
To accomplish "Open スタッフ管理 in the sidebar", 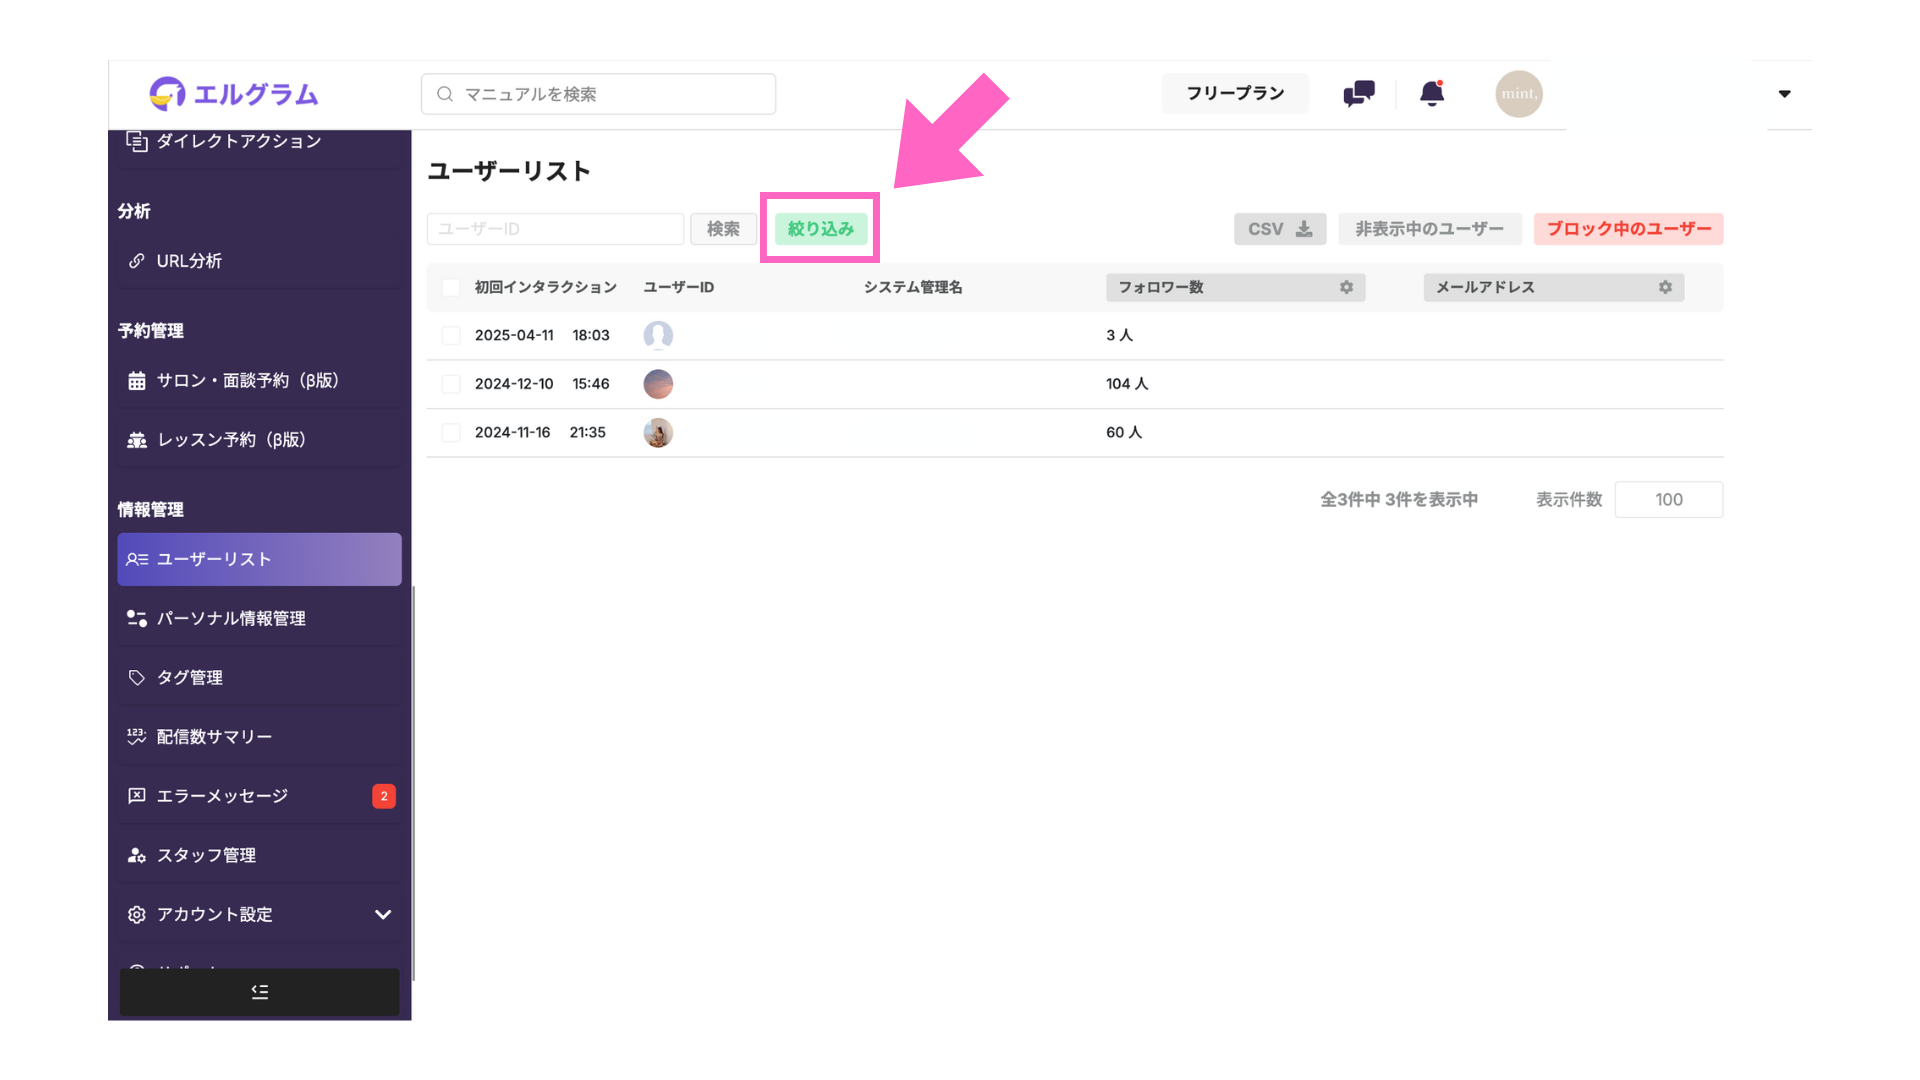I will 259,855.
